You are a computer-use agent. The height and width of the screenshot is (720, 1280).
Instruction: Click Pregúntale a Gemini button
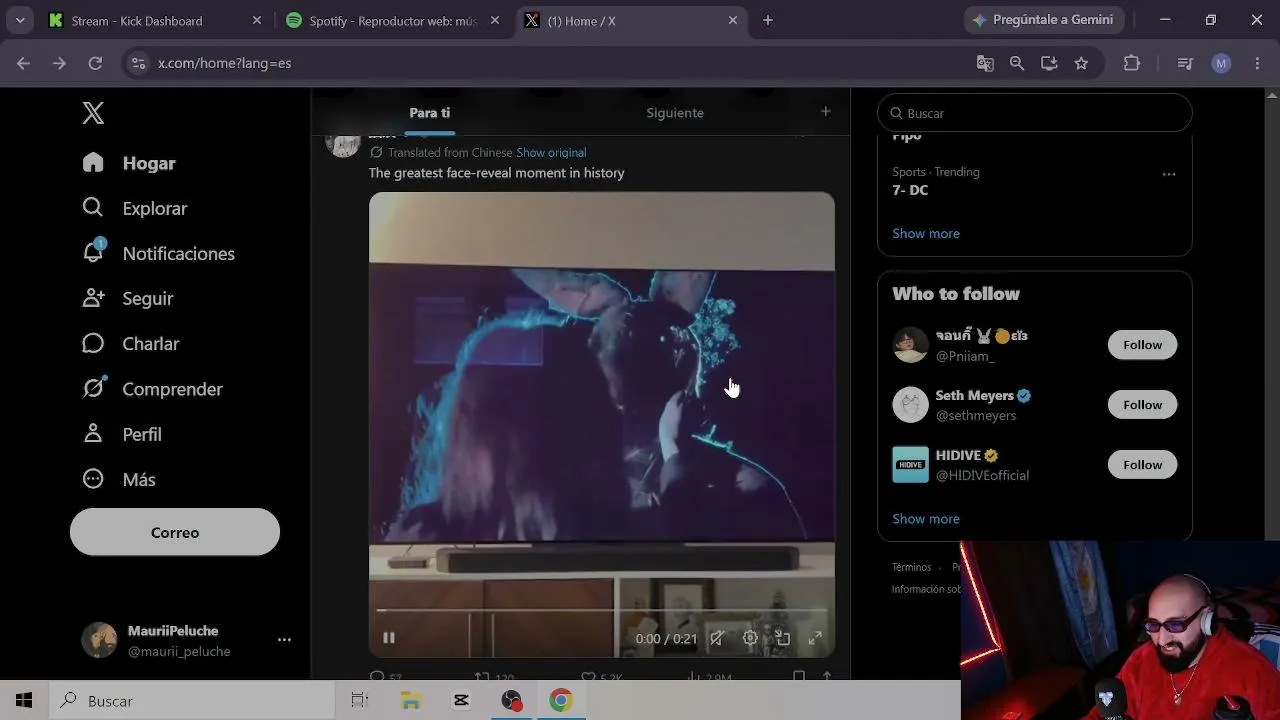point(1044,20)
